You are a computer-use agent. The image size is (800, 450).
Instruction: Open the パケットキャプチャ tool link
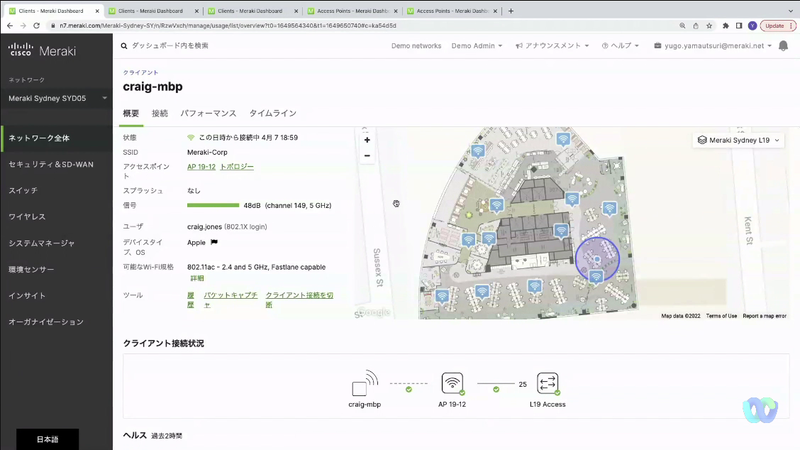pos(231,300)
